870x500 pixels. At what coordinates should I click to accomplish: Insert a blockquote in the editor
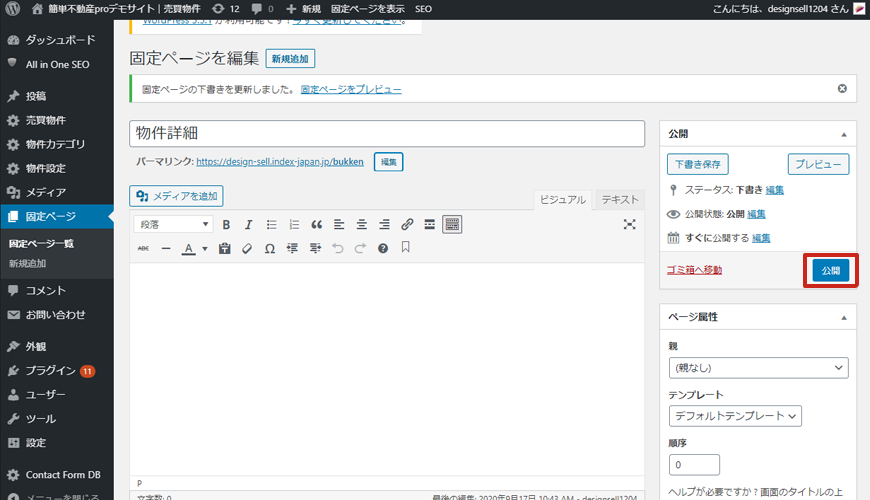click(x=317, y=225)
